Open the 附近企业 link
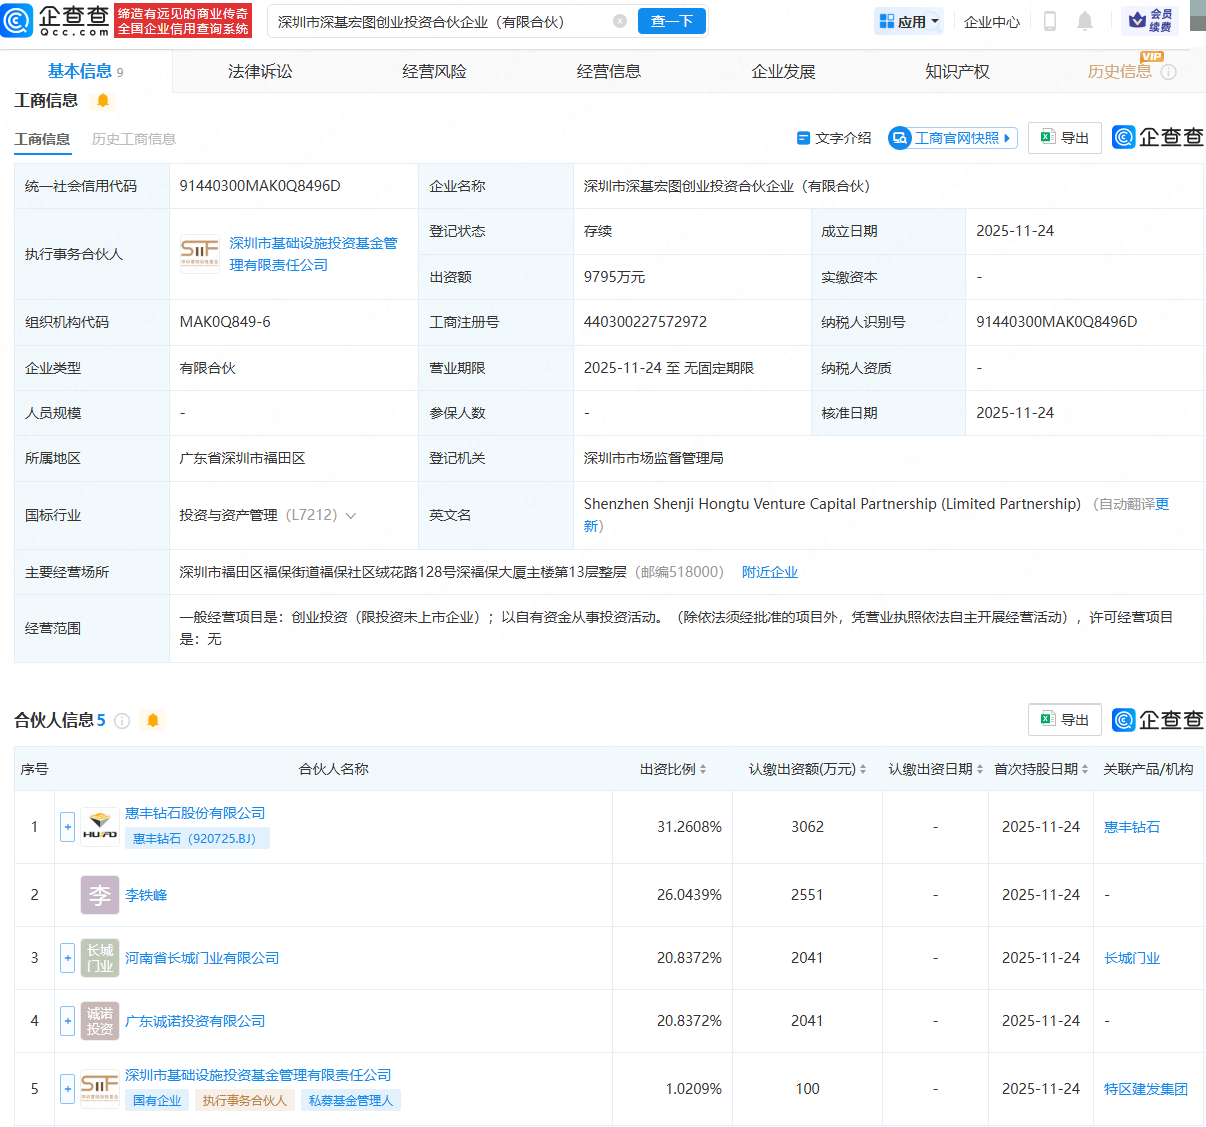 click(x=769, y=571)
